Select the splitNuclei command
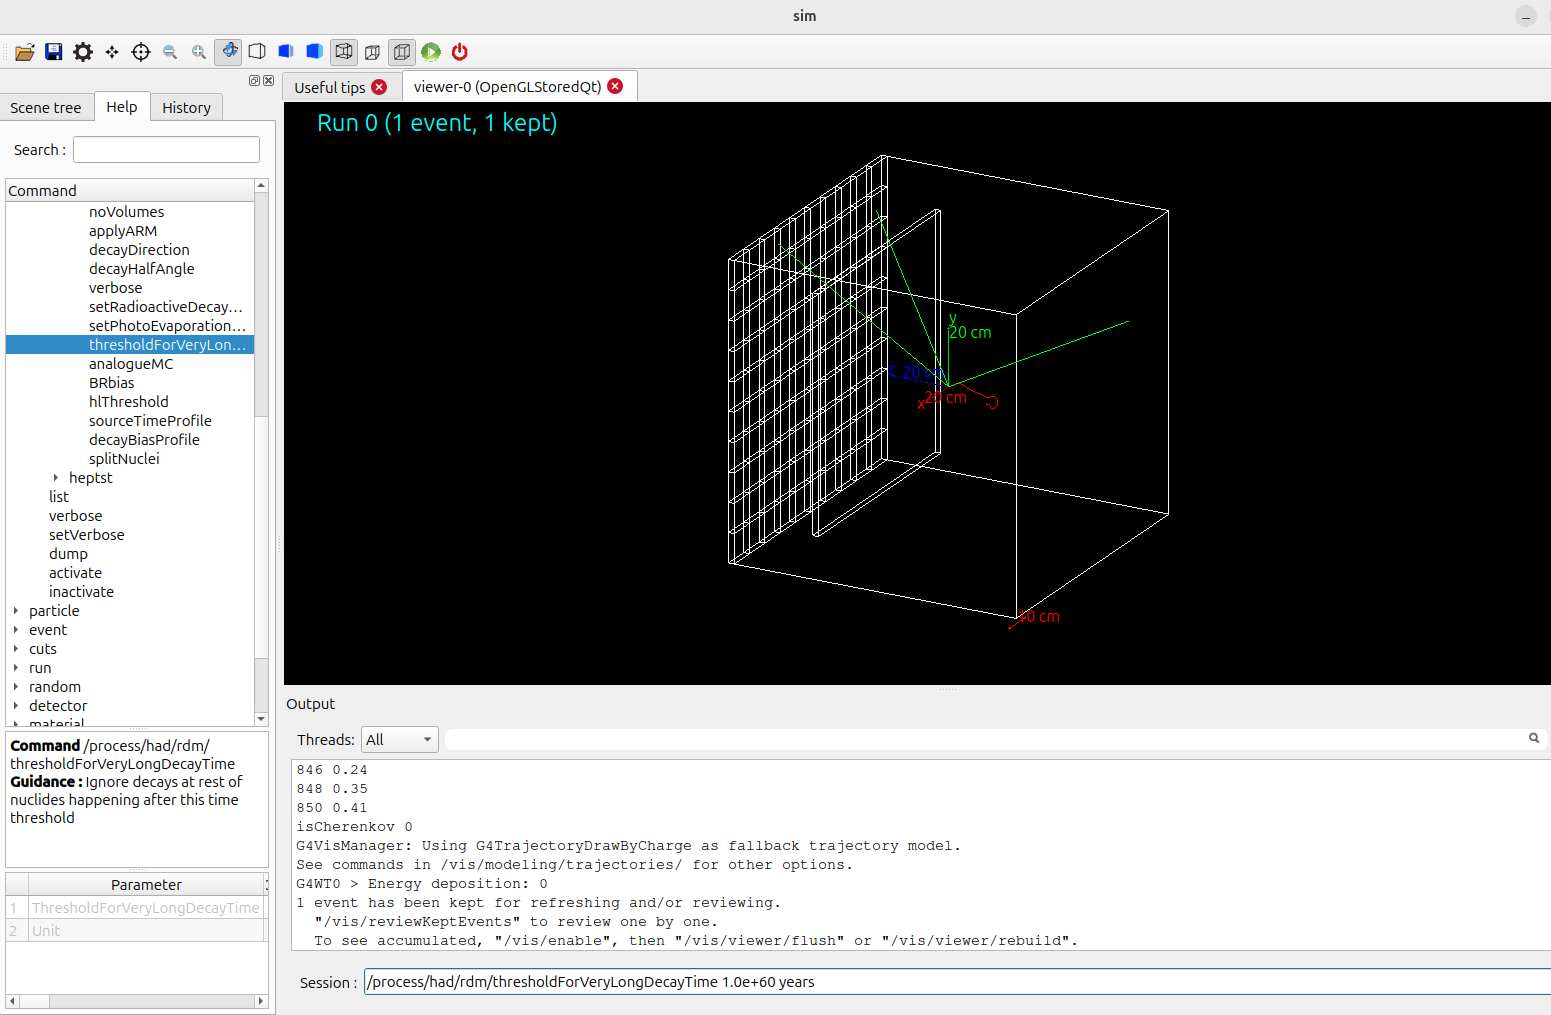Screen dimensions: 1551x1015 point(124,459)
